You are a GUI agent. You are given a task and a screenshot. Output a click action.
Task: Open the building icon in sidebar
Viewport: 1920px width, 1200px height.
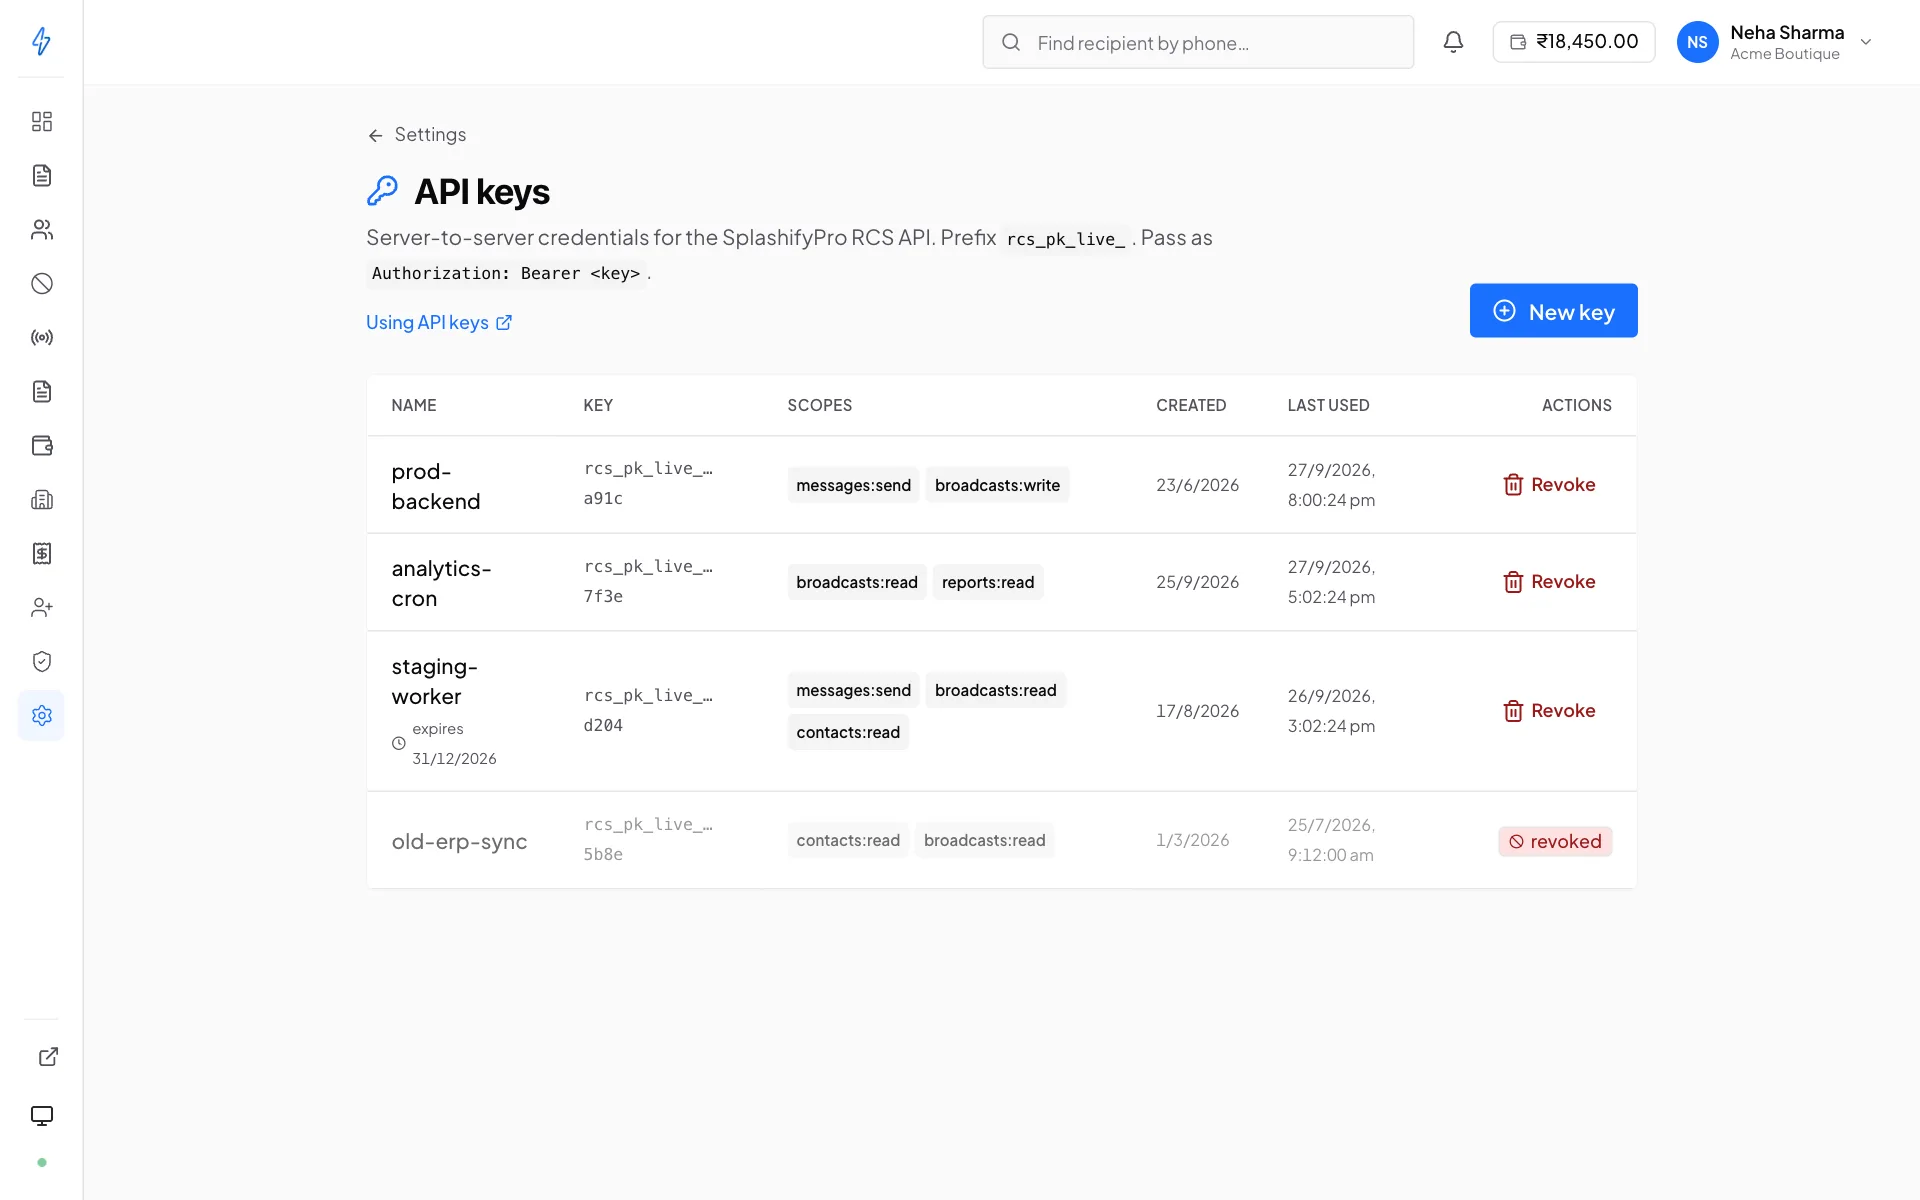[41, 499]
